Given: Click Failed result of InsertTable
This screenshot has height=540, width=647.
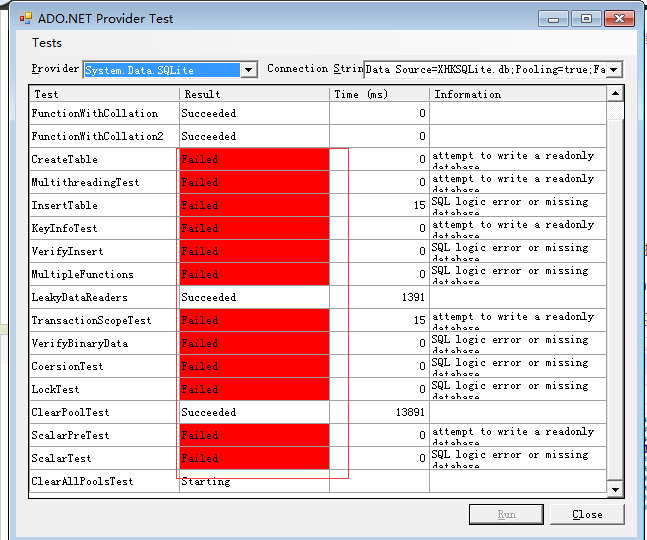Looking at the screenshot, I should [255, 205].
